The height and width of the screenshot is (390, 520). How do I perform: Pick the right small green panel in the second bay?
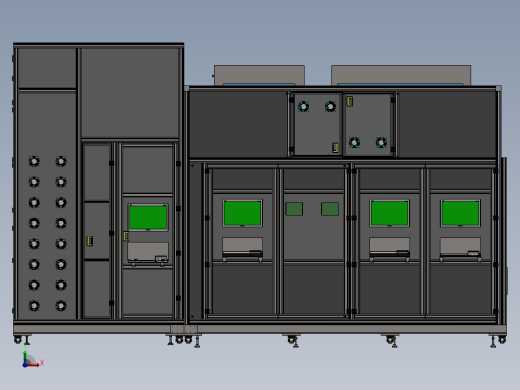pyautogui.click(x=330, y=209)
